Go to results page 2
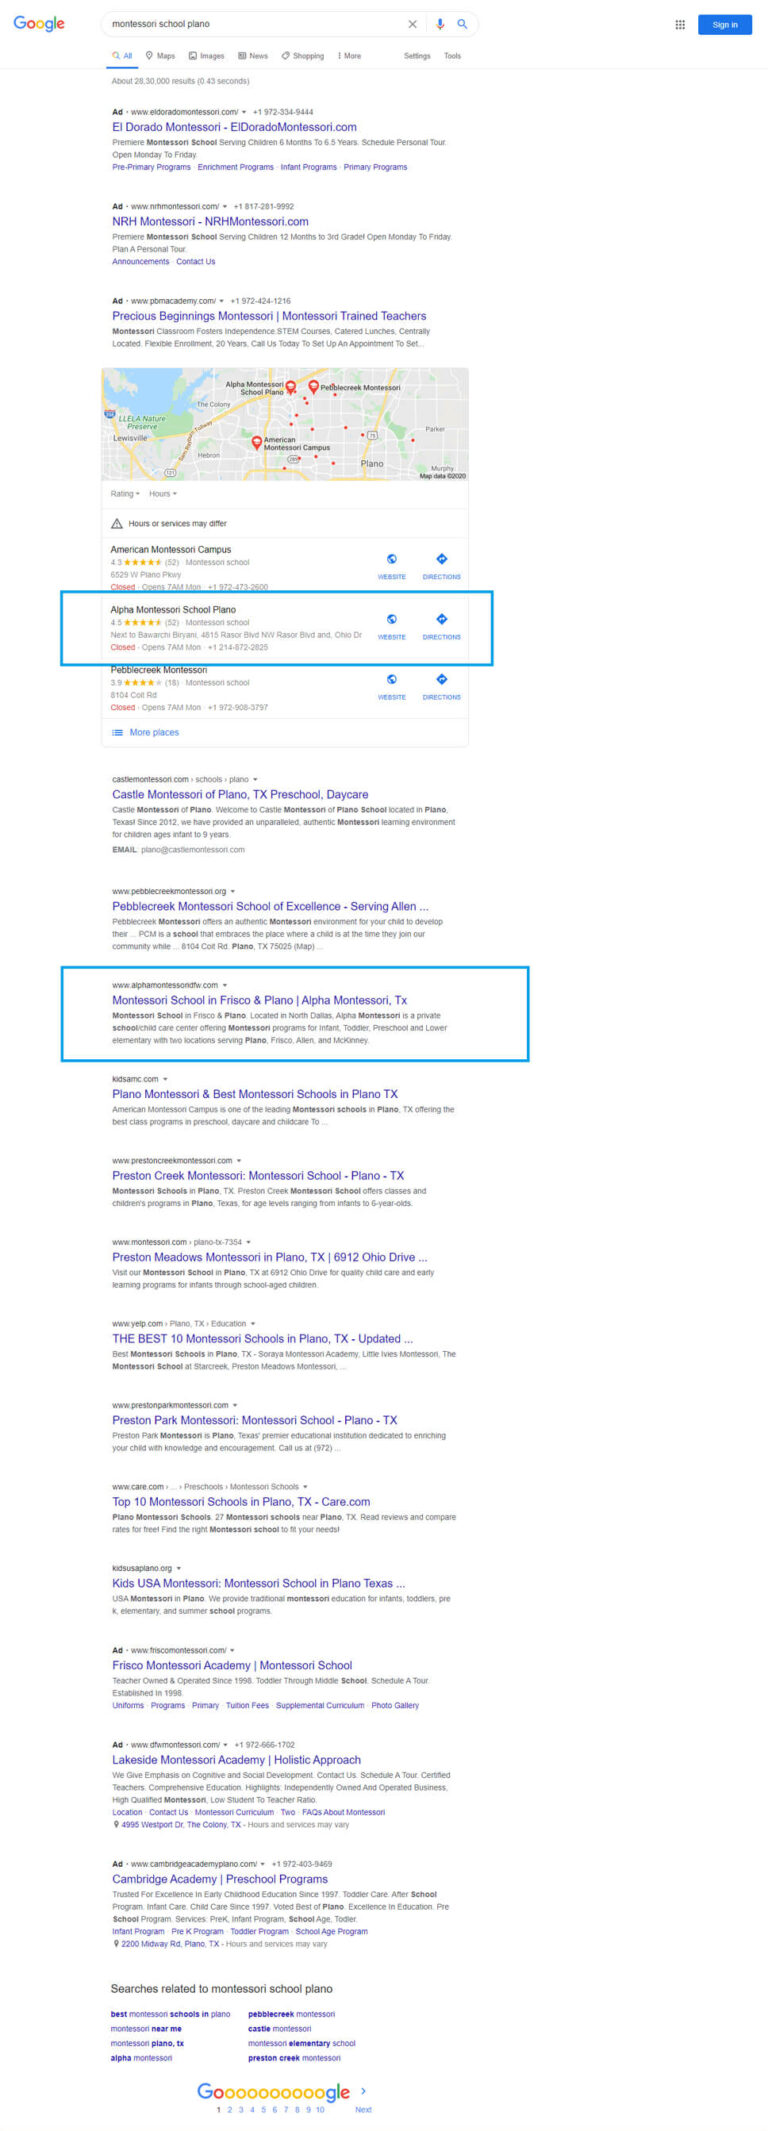The width and height of the screenshot is (768, 2131). [x=229, y=2110]
